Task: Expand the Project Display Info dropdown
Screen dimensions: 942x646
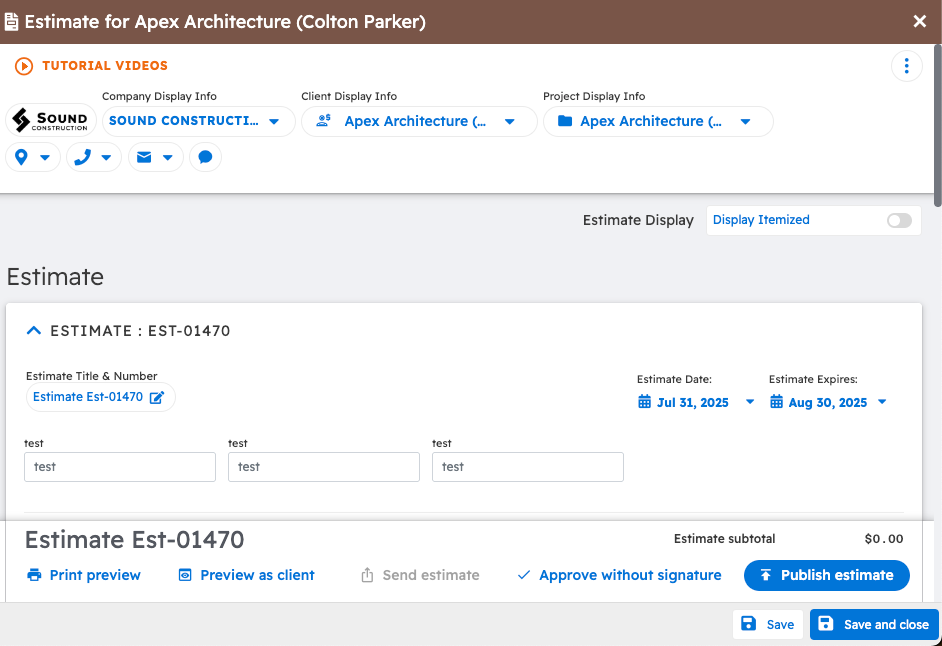Action: [x=657, y=121]
